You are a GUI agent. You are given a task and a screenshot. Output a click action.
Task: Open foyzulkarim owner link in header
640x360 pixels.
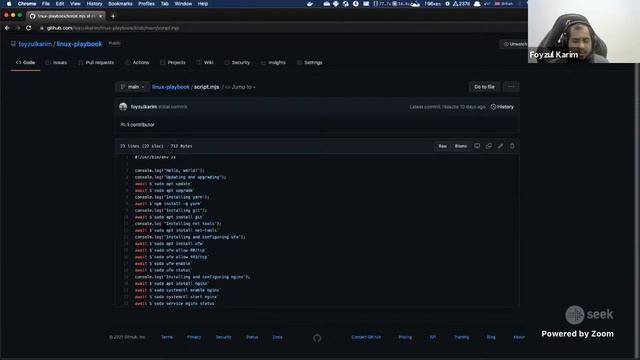click(x=35, y=44)
